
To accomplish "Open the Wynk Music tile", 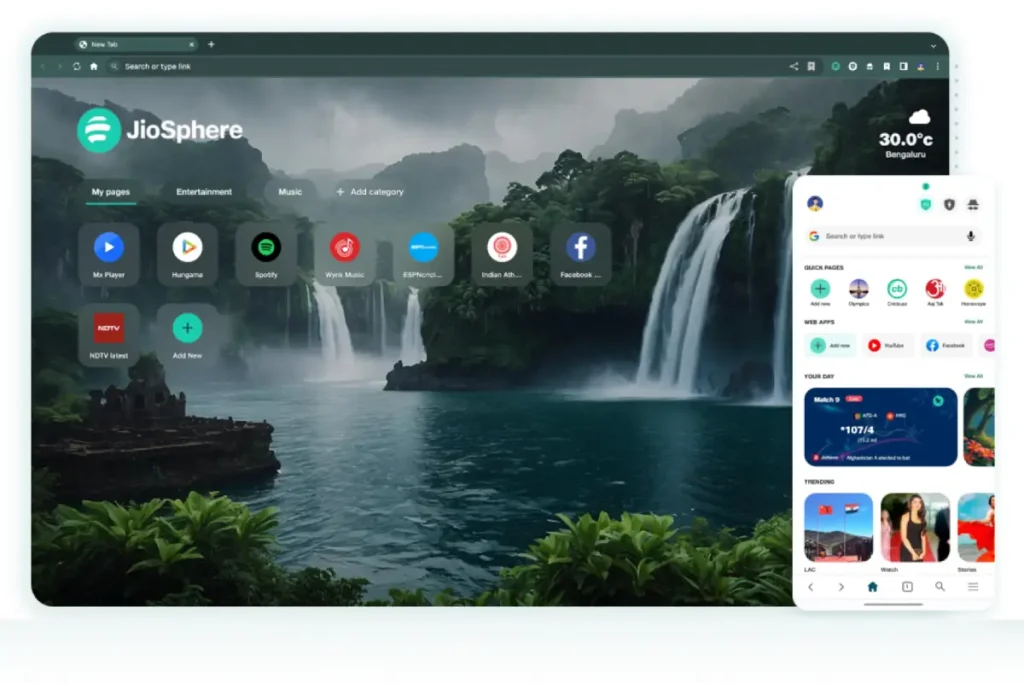I will click(x=345, y=253).
